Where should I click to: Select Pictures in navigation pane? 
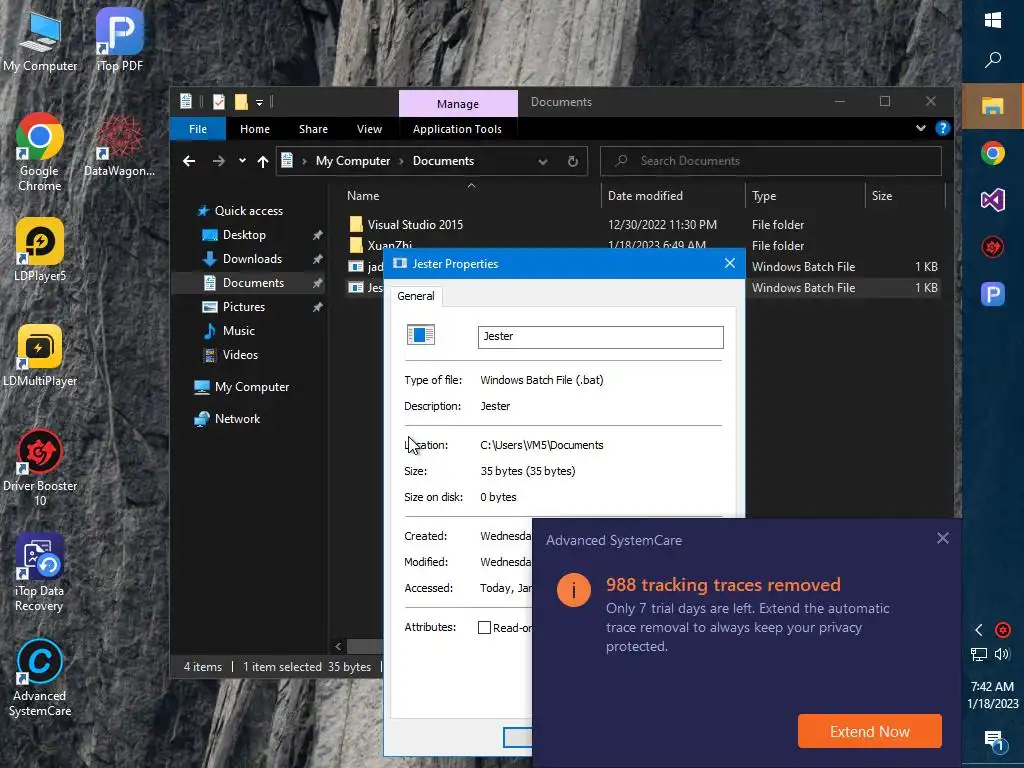(x=243, y=307)
